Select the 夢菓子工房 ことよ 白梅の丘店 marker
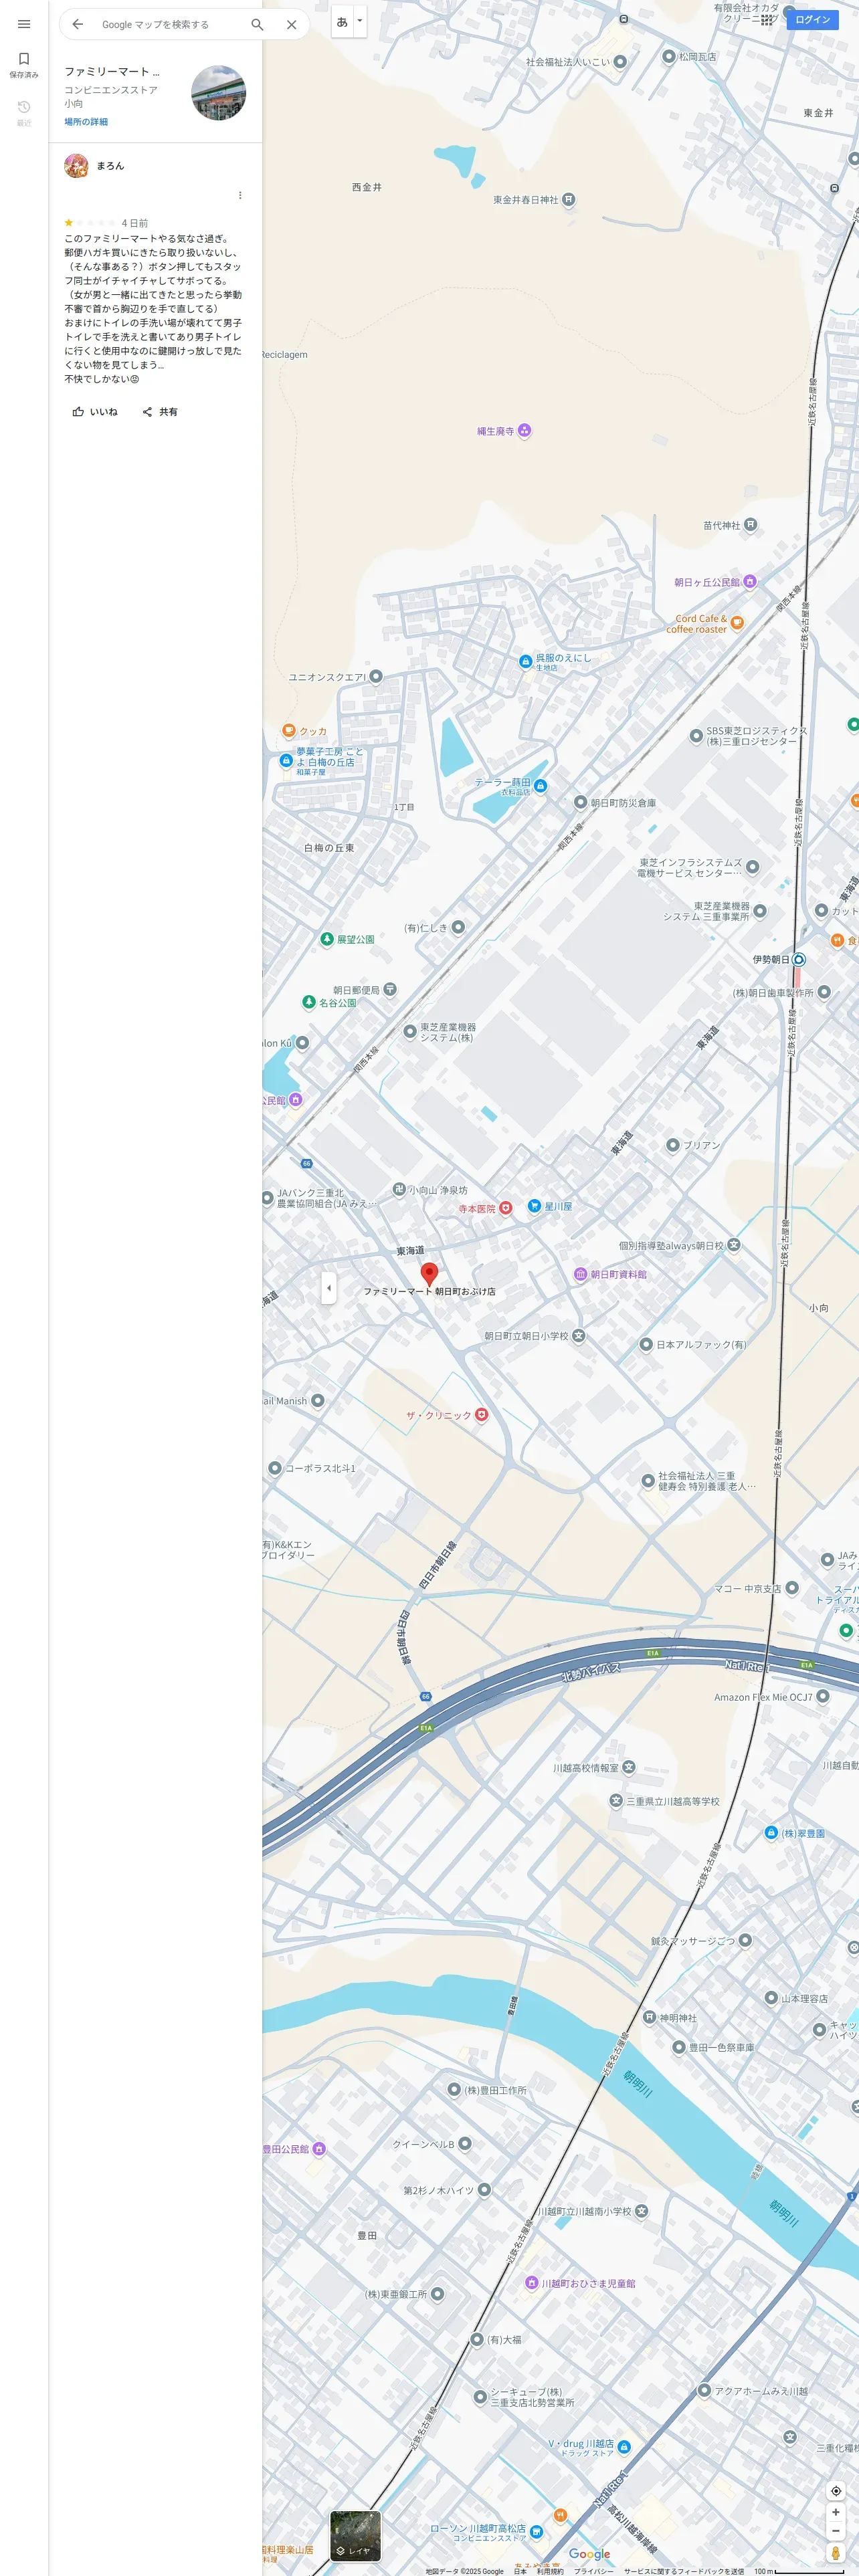This screenshot has width=859, height=2576. 286,761
